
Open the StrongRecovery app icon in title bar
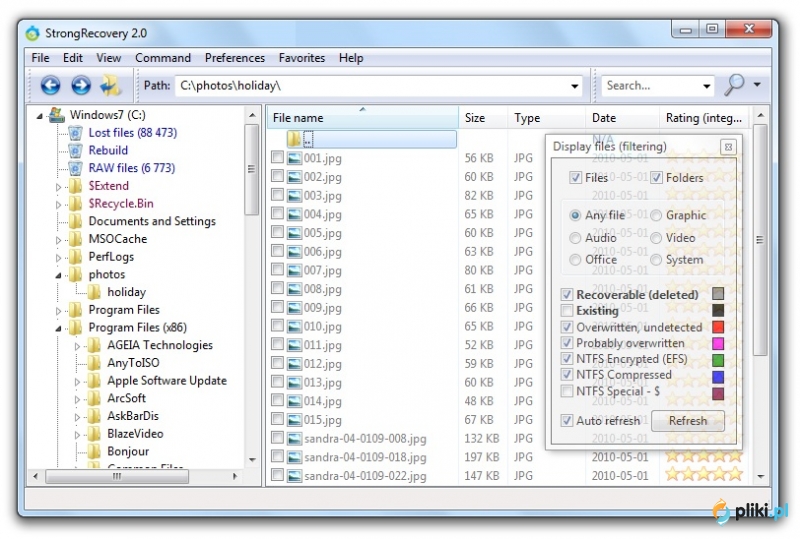(x=33, y=33)
